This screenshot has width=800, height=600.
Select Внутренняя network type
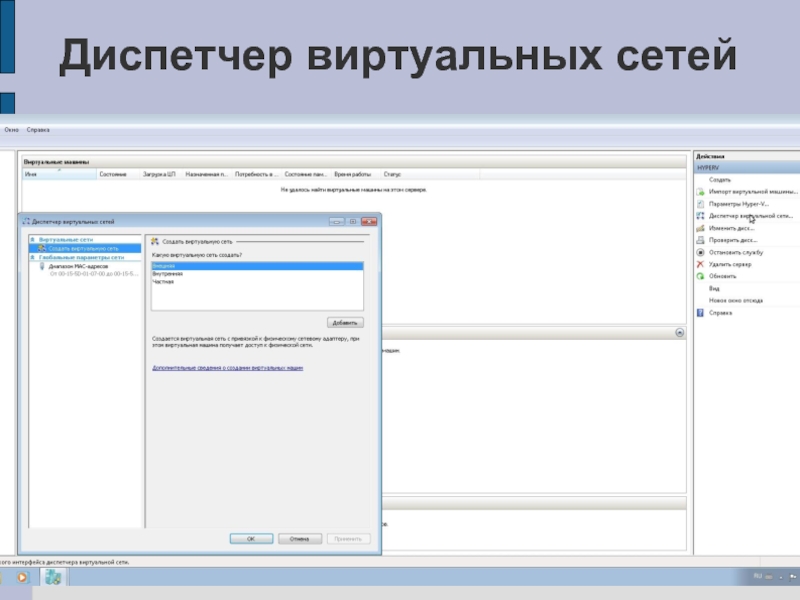257,274
